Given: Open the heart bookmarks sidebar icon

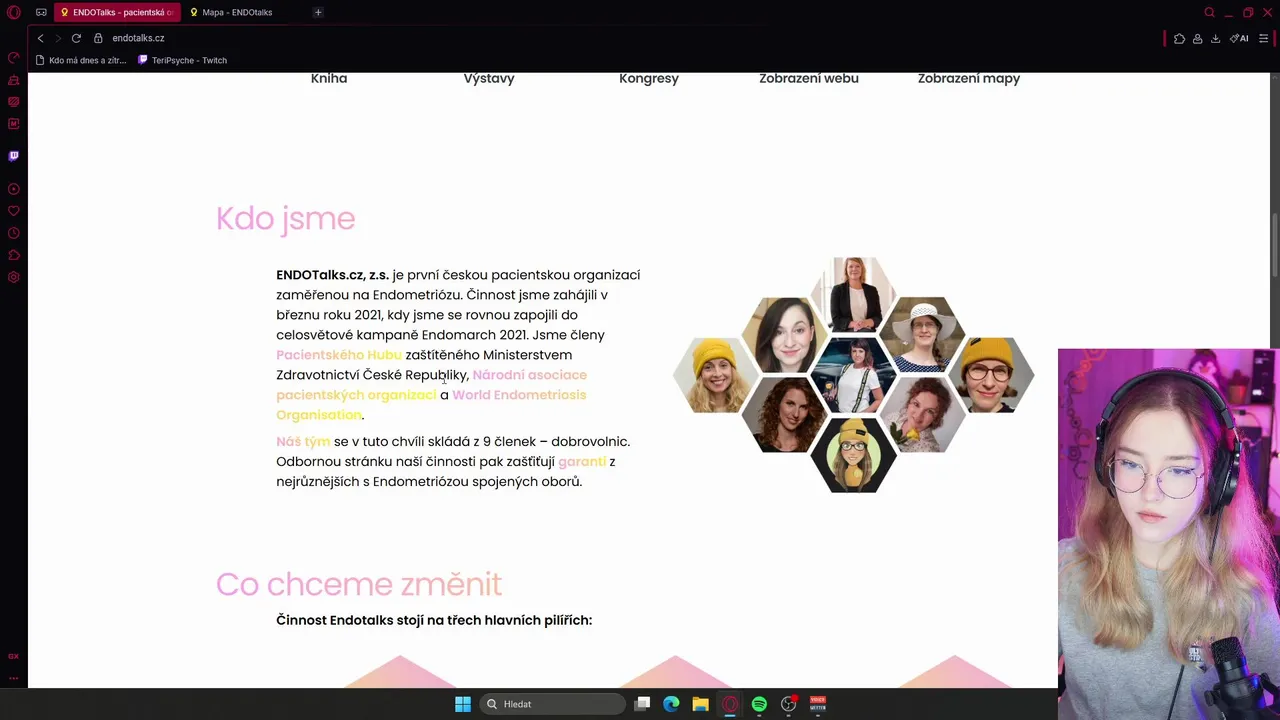Looking at the screenshot, I should tap(14, 211).
